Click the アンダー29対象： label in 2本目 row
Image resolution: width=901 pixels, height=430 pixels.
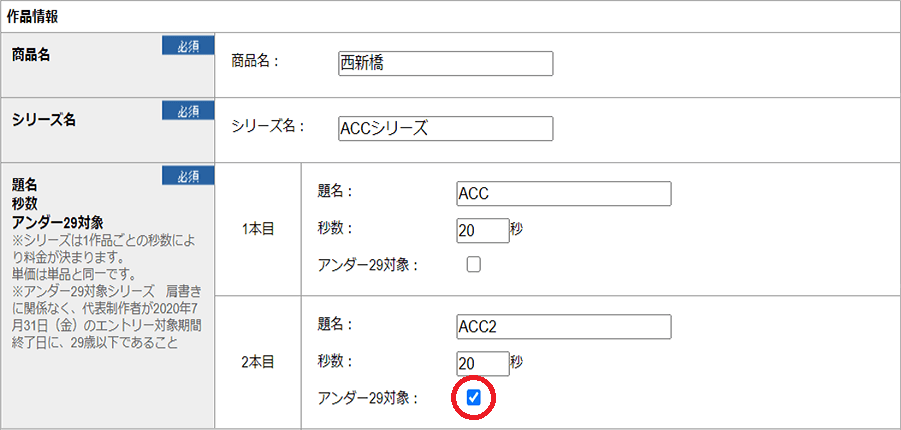coord(367,399)
